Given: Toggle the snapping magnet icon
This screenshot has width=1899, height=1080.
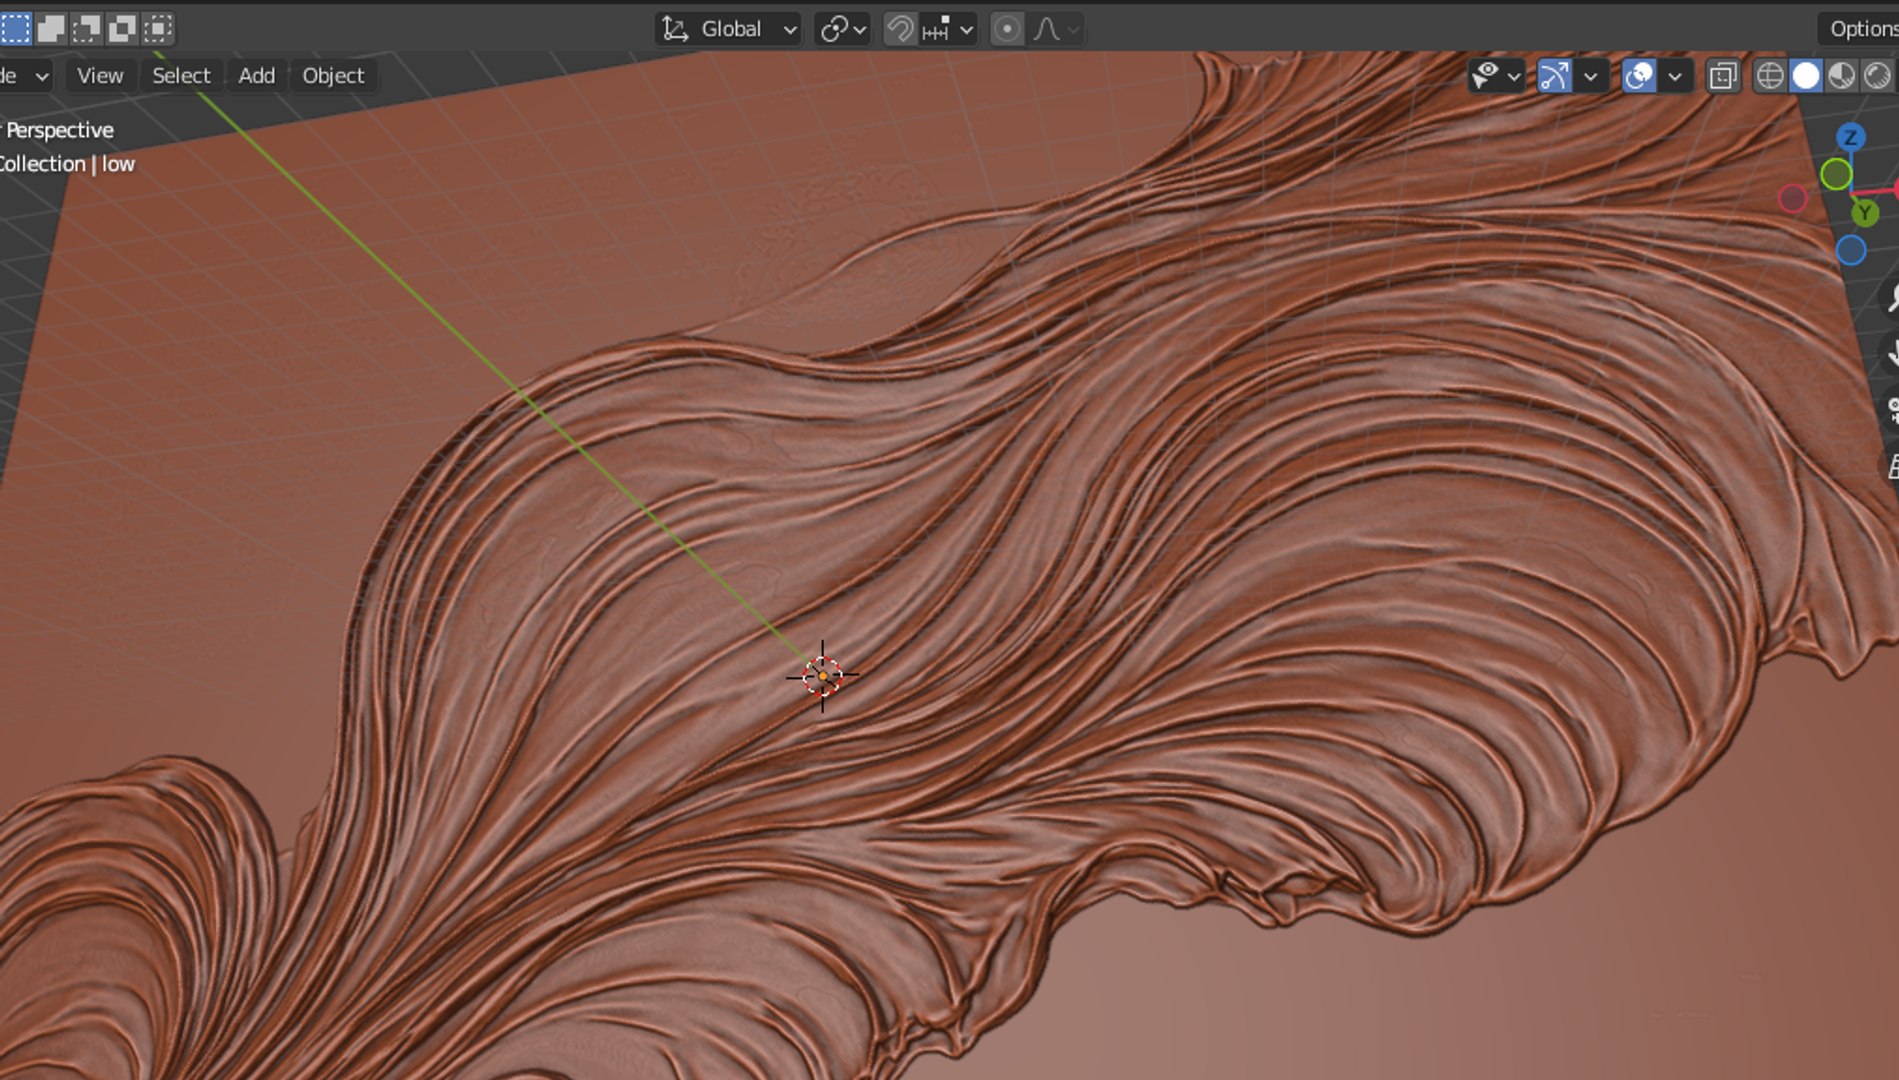Looking at the screenshot, I should [x=899, y=29].
